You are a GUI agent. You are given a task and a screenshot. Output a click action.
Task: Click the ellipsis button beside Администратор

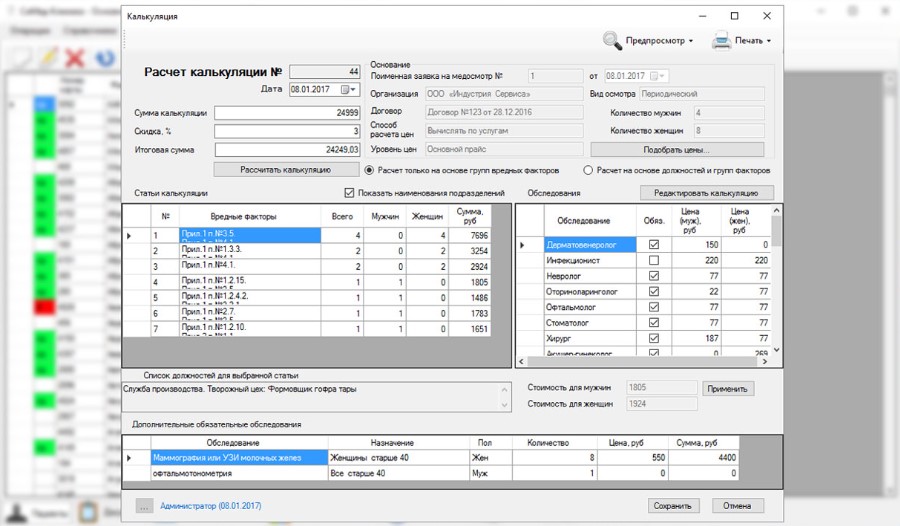click(x=144, y=506)
